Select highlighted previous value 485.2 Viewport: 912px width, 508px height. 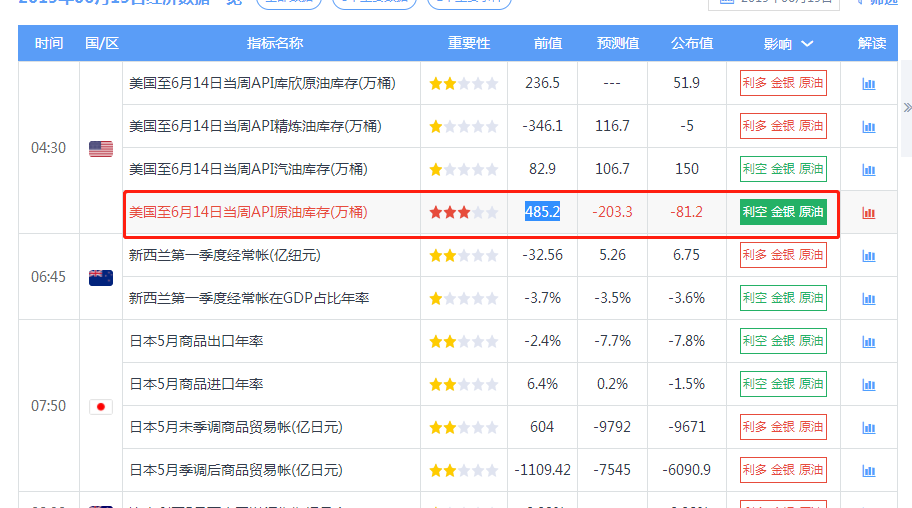(x=542, y=212)
